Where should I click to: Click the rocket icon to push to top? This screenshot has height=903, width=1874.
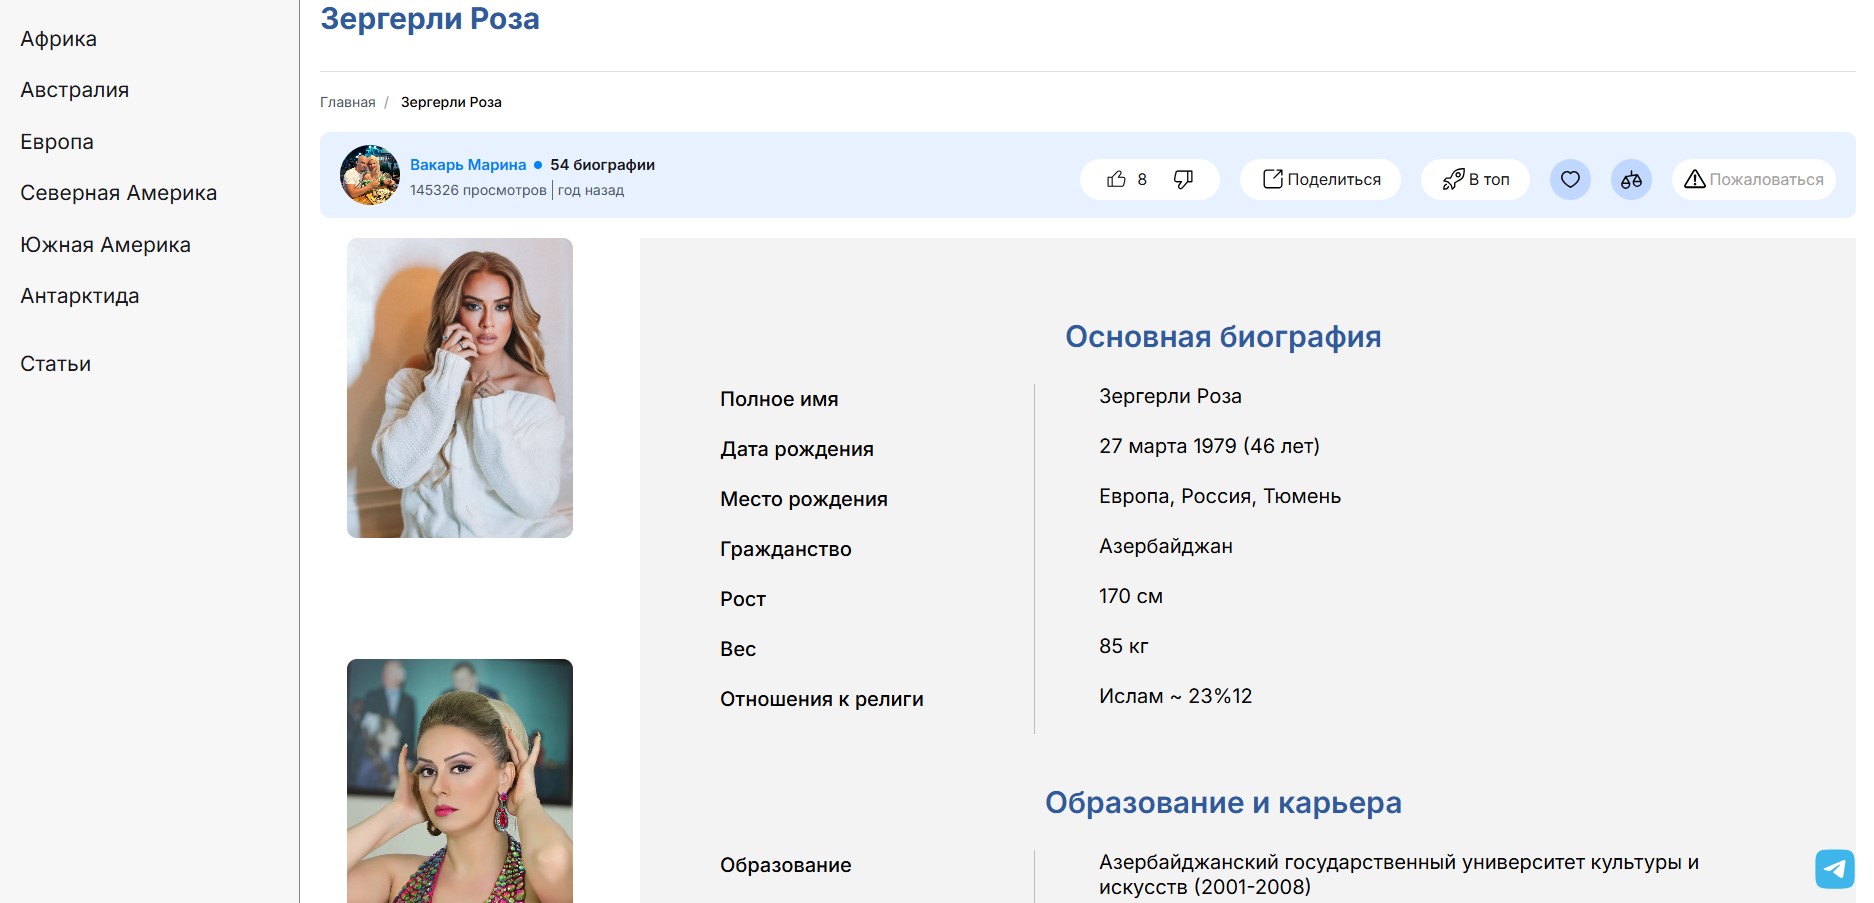point(1452,179)
